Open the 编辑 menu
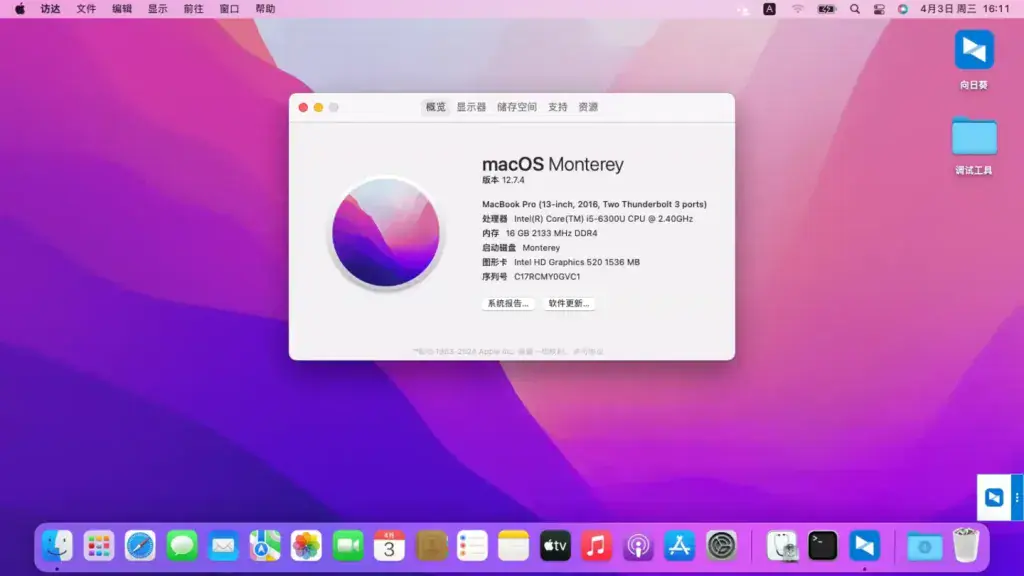 click(122, 9)
